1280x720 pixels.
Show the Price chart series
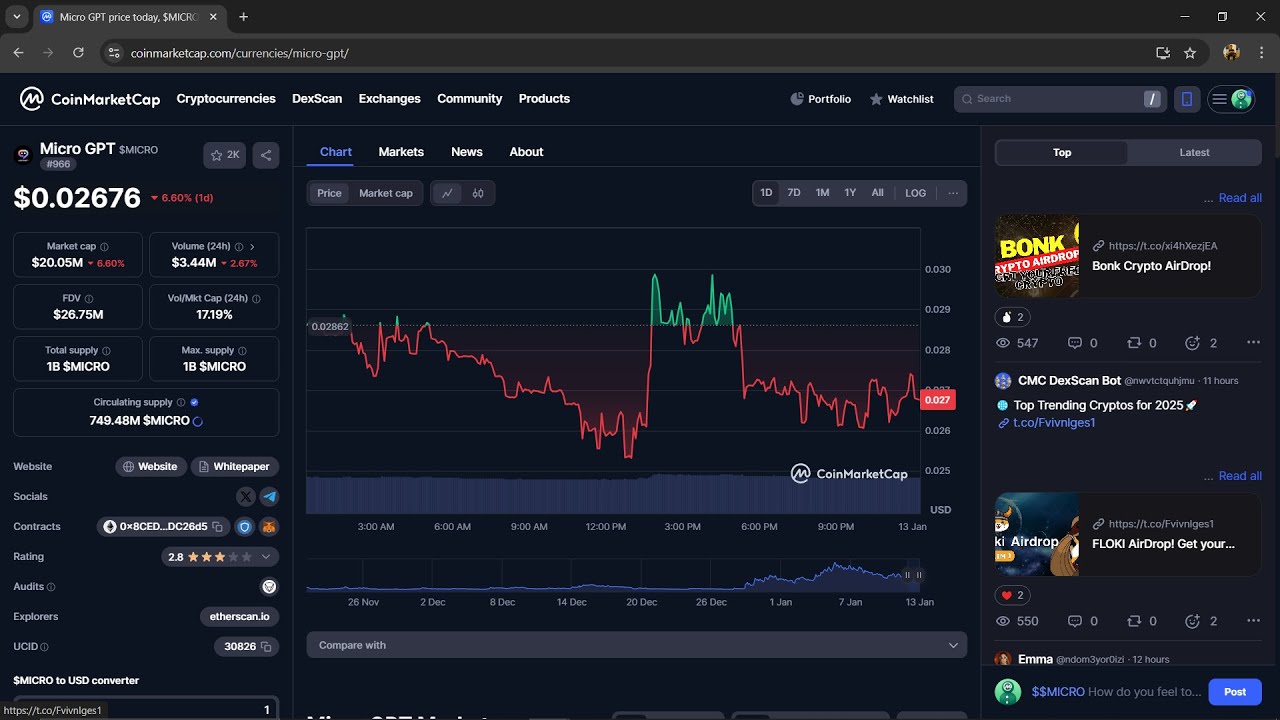click(329, 193)
